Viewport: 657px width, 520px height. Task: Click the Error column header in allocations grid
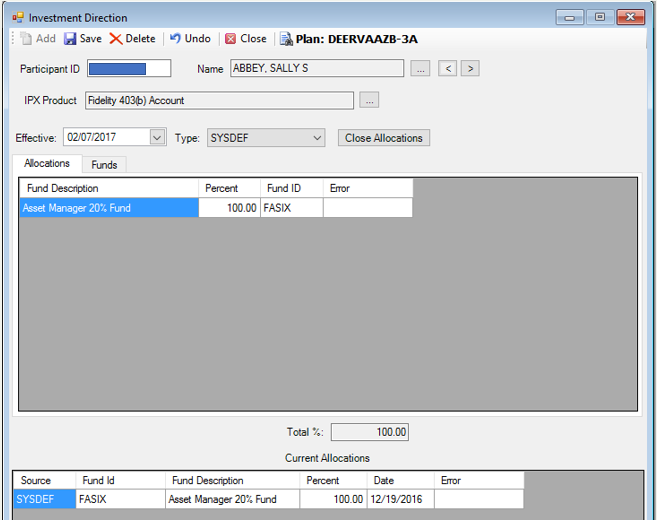368,188
